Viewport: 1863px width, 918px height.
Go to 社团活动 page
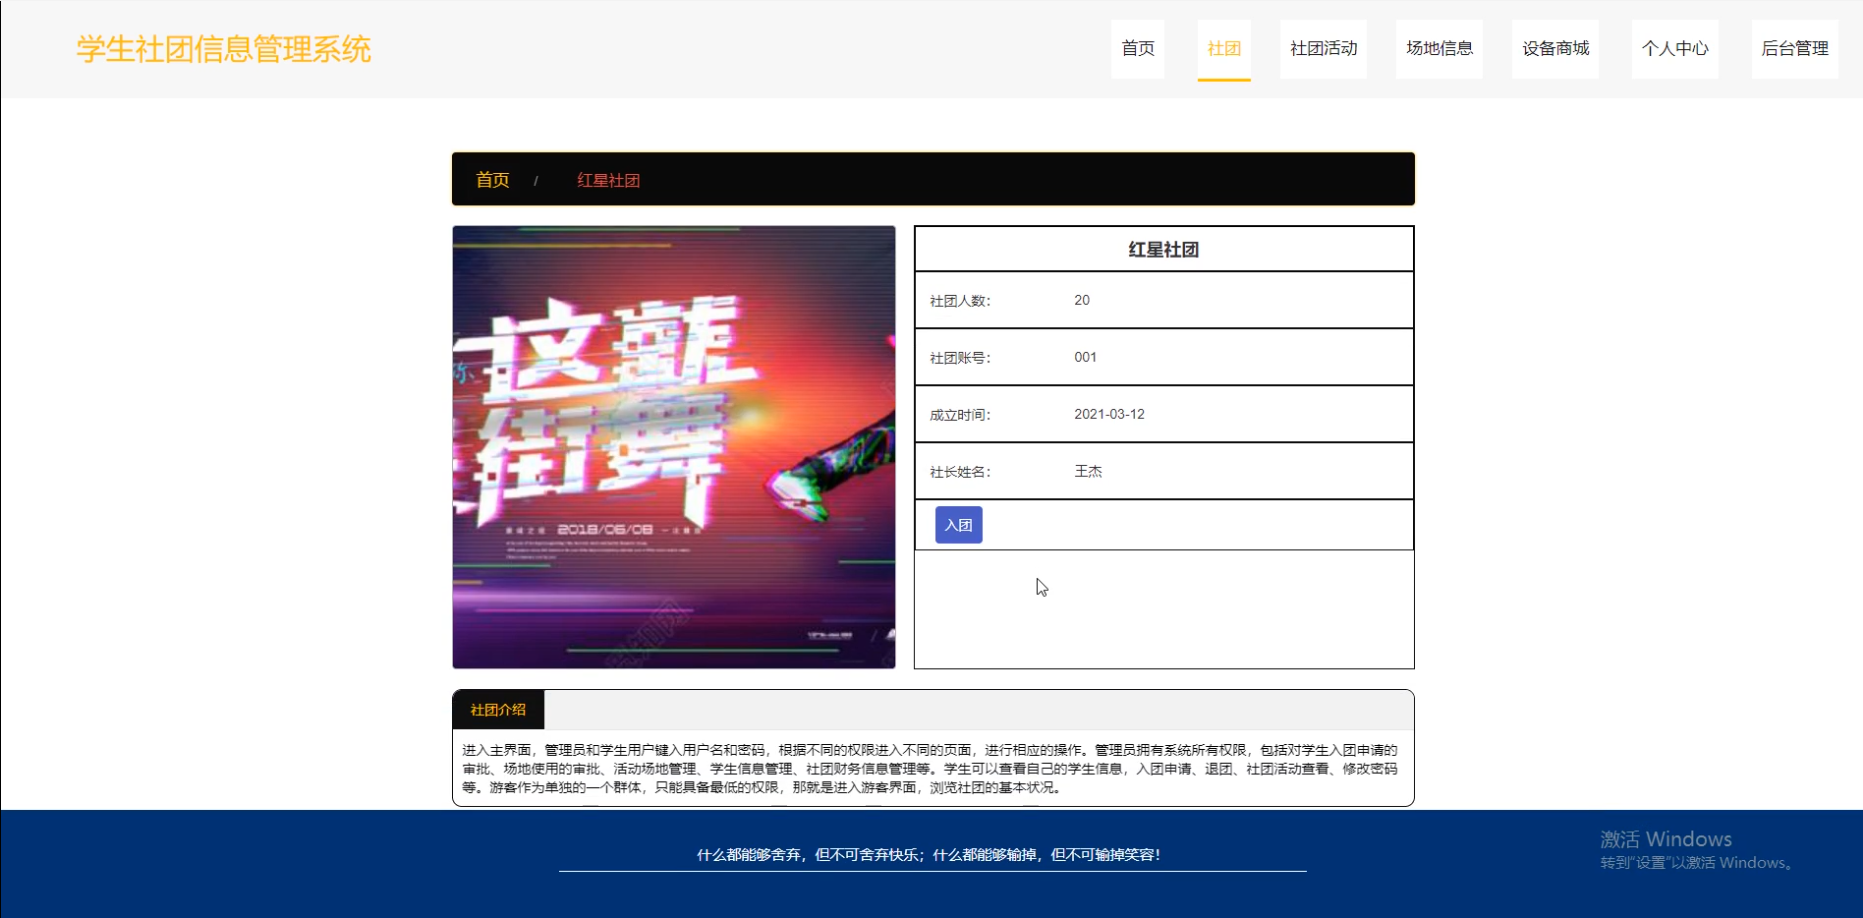1323,49
